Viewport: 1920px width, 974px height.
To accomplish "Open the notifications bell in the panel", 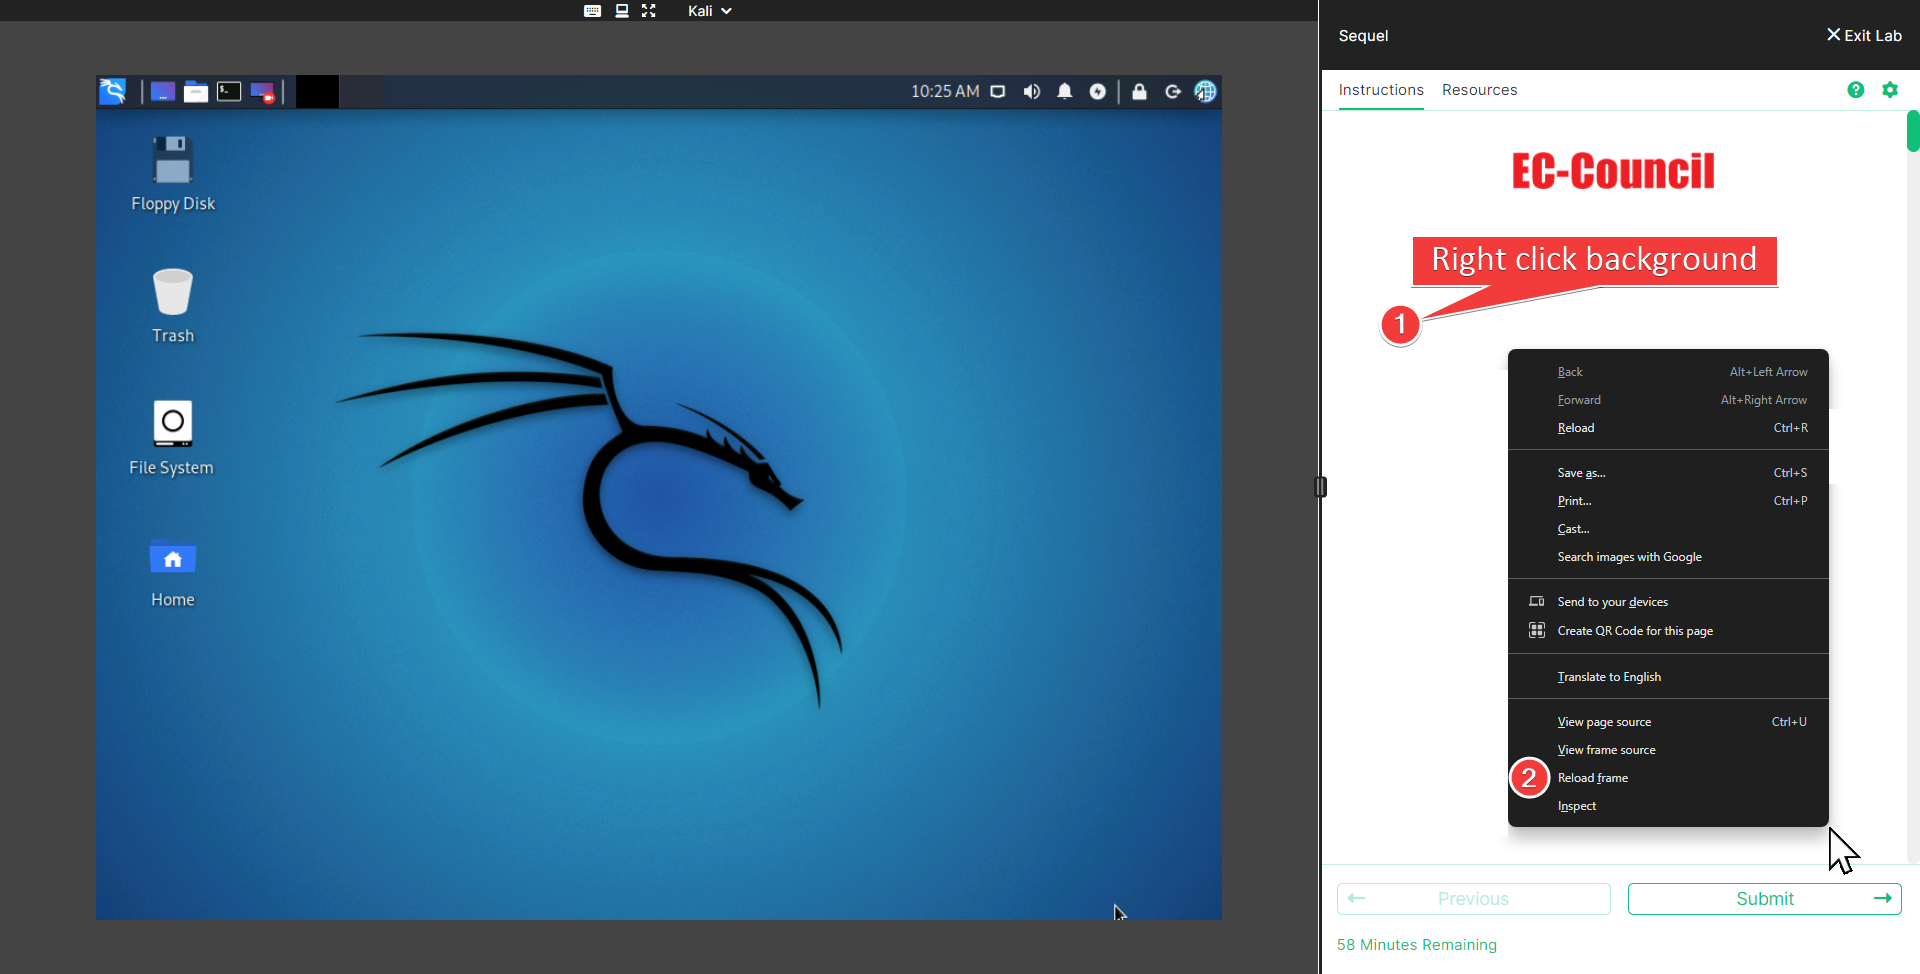I will pos(1065,92).
